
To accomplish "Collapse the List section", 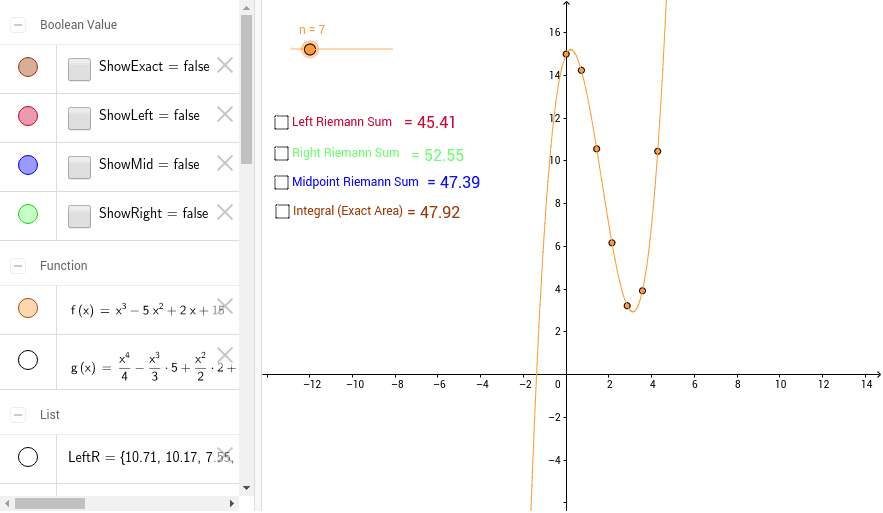I will 18,415.
